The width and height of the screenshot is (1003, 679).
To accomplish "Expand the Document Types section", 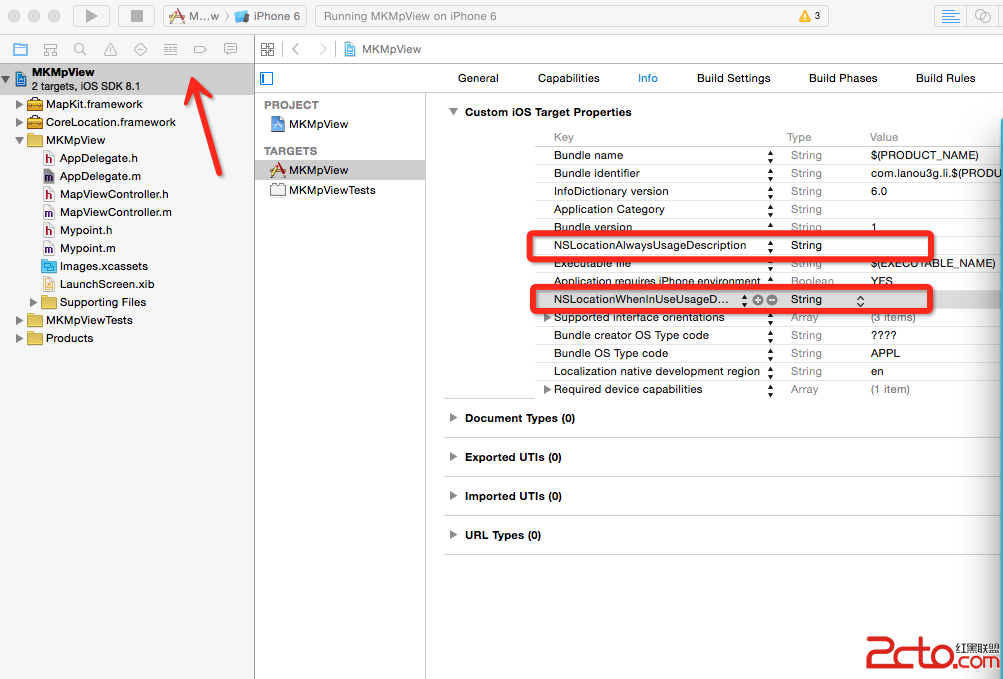I will point(454,418).
